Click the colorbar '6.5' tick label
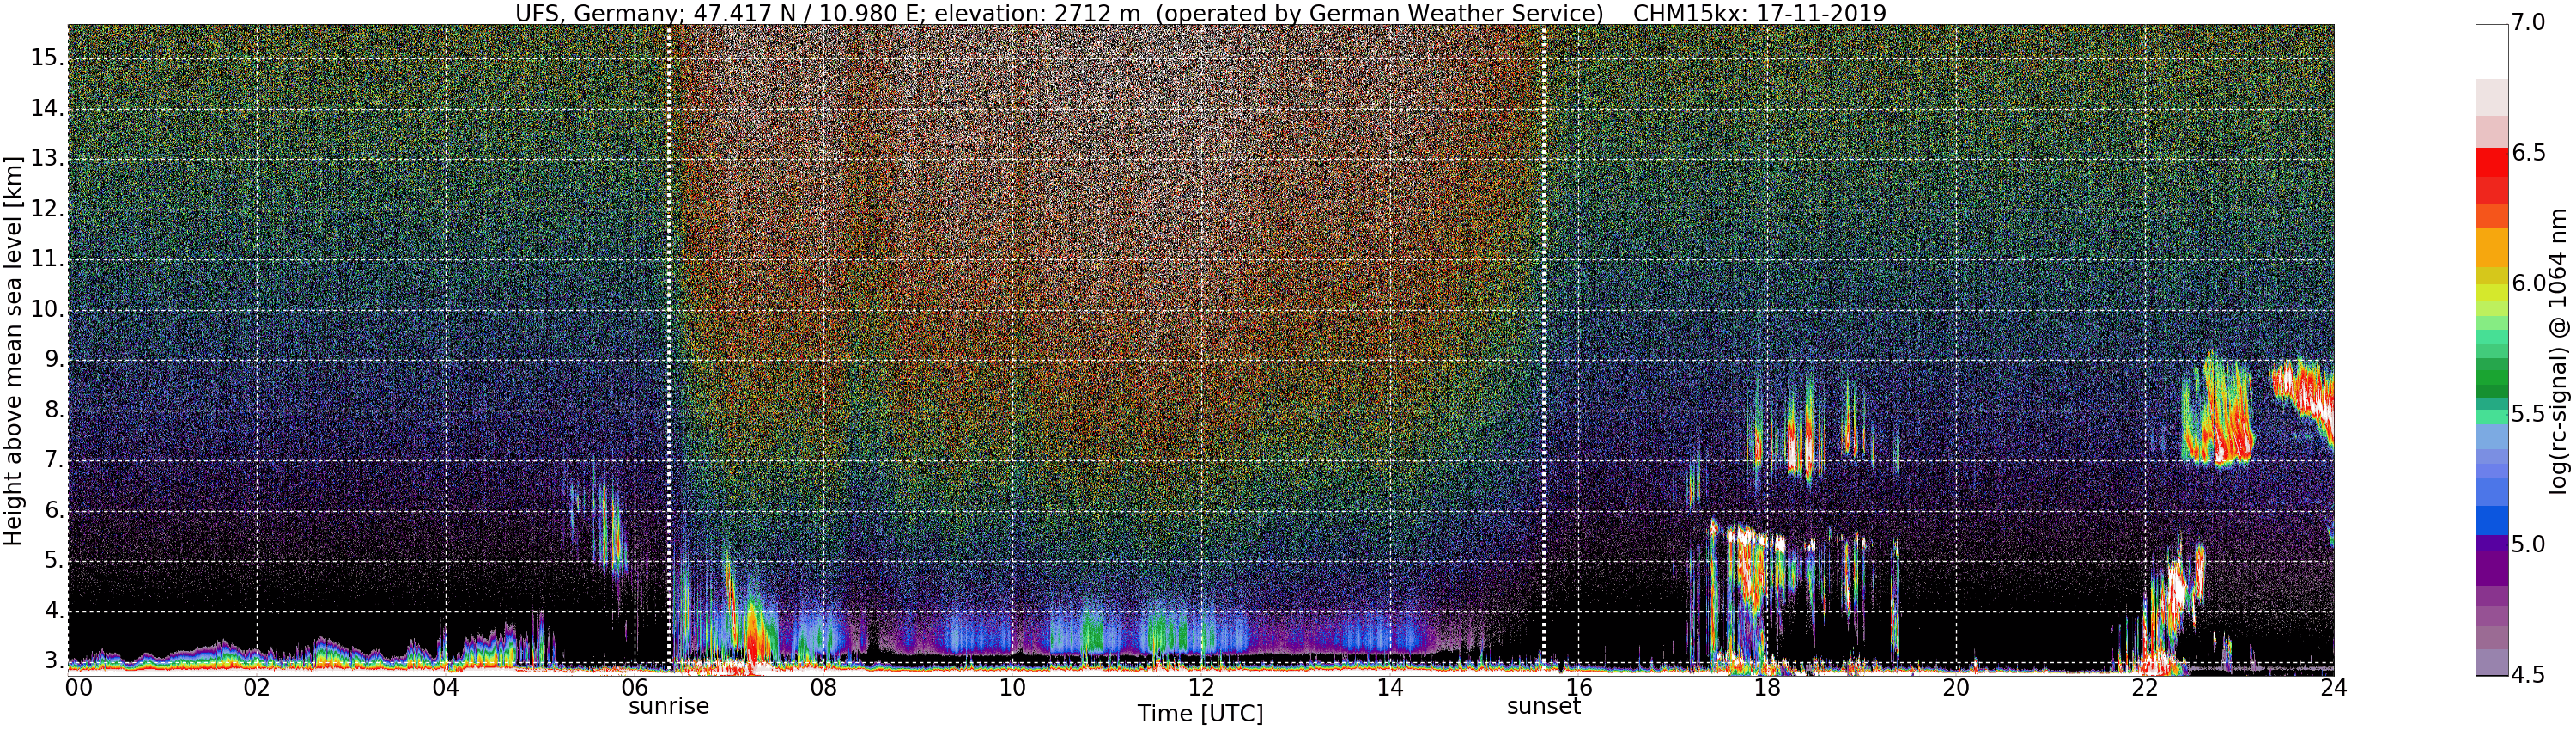The image size is (2576, 730). pyautogui.click(x=2528, y=153)
